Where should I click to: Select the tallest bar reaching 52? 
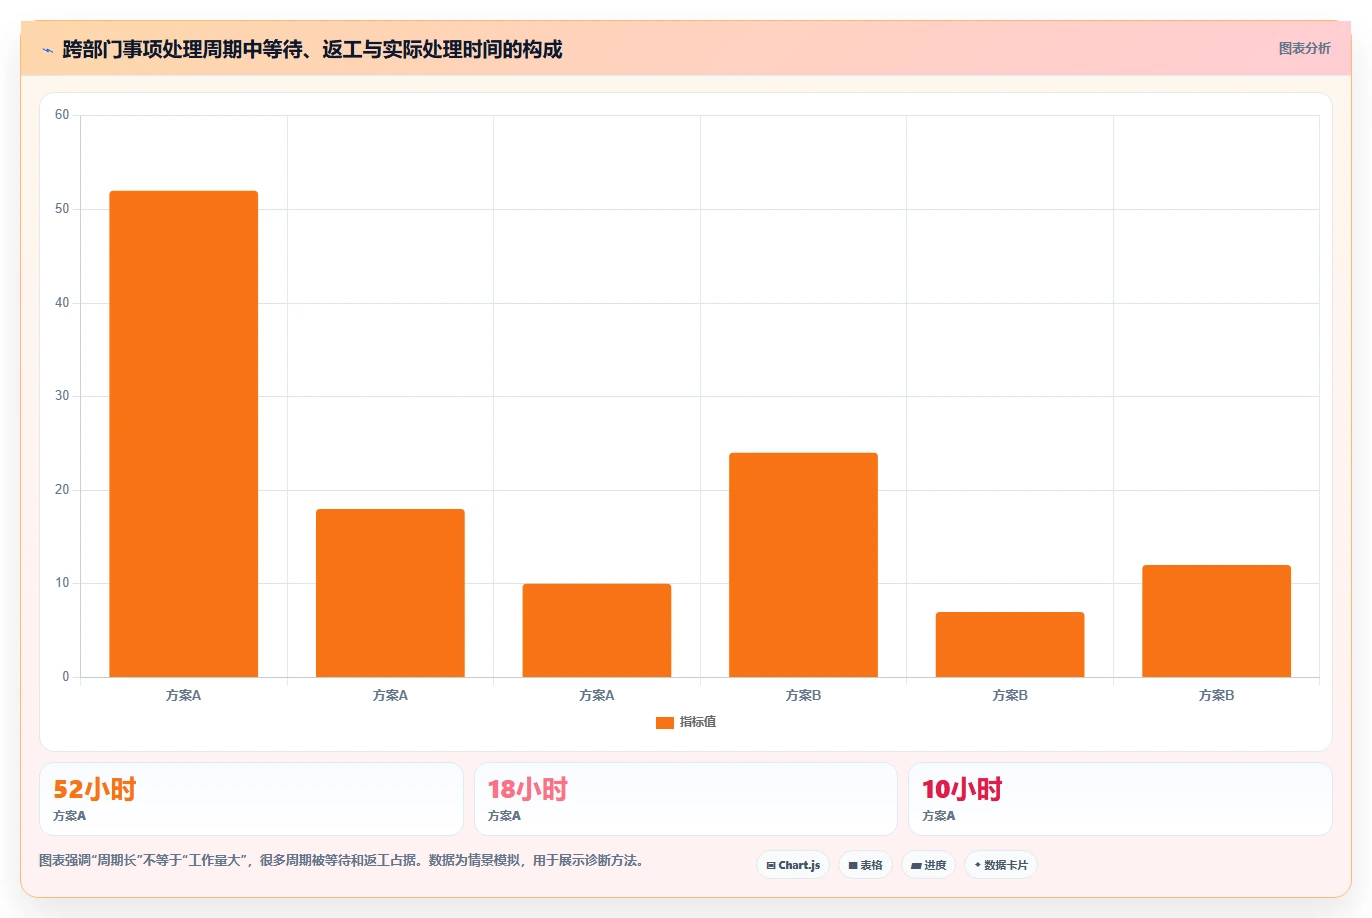pyautogui.click(x=184, y=434)
